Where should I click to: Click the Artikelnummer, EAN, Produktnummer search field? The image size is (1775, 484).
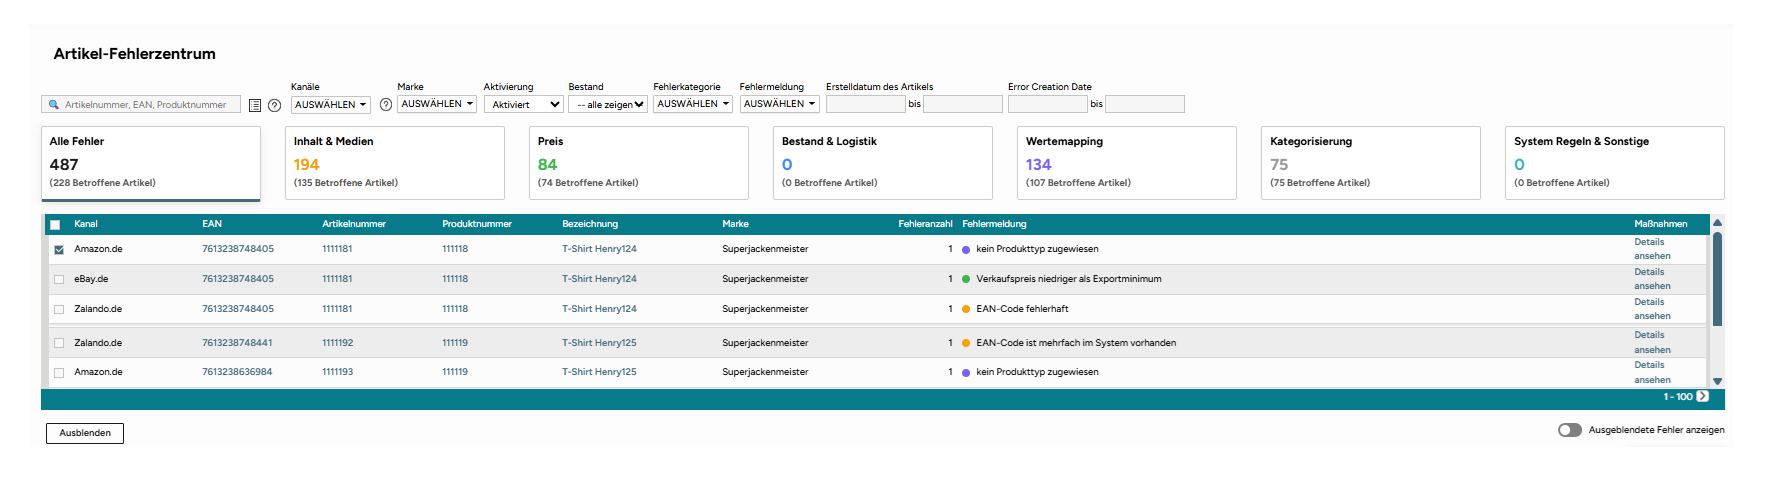click(x=141, y=104)
